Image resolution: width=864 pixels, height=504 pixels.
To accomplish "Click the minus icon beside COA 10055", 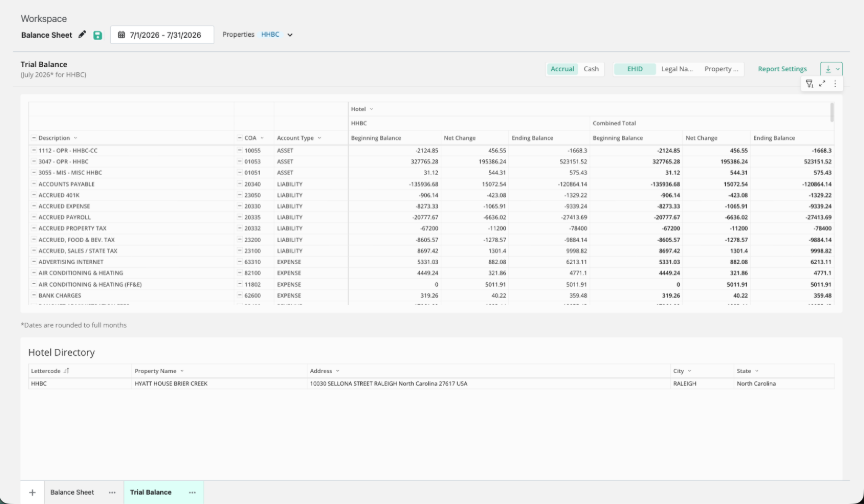I will coord(240,150).
